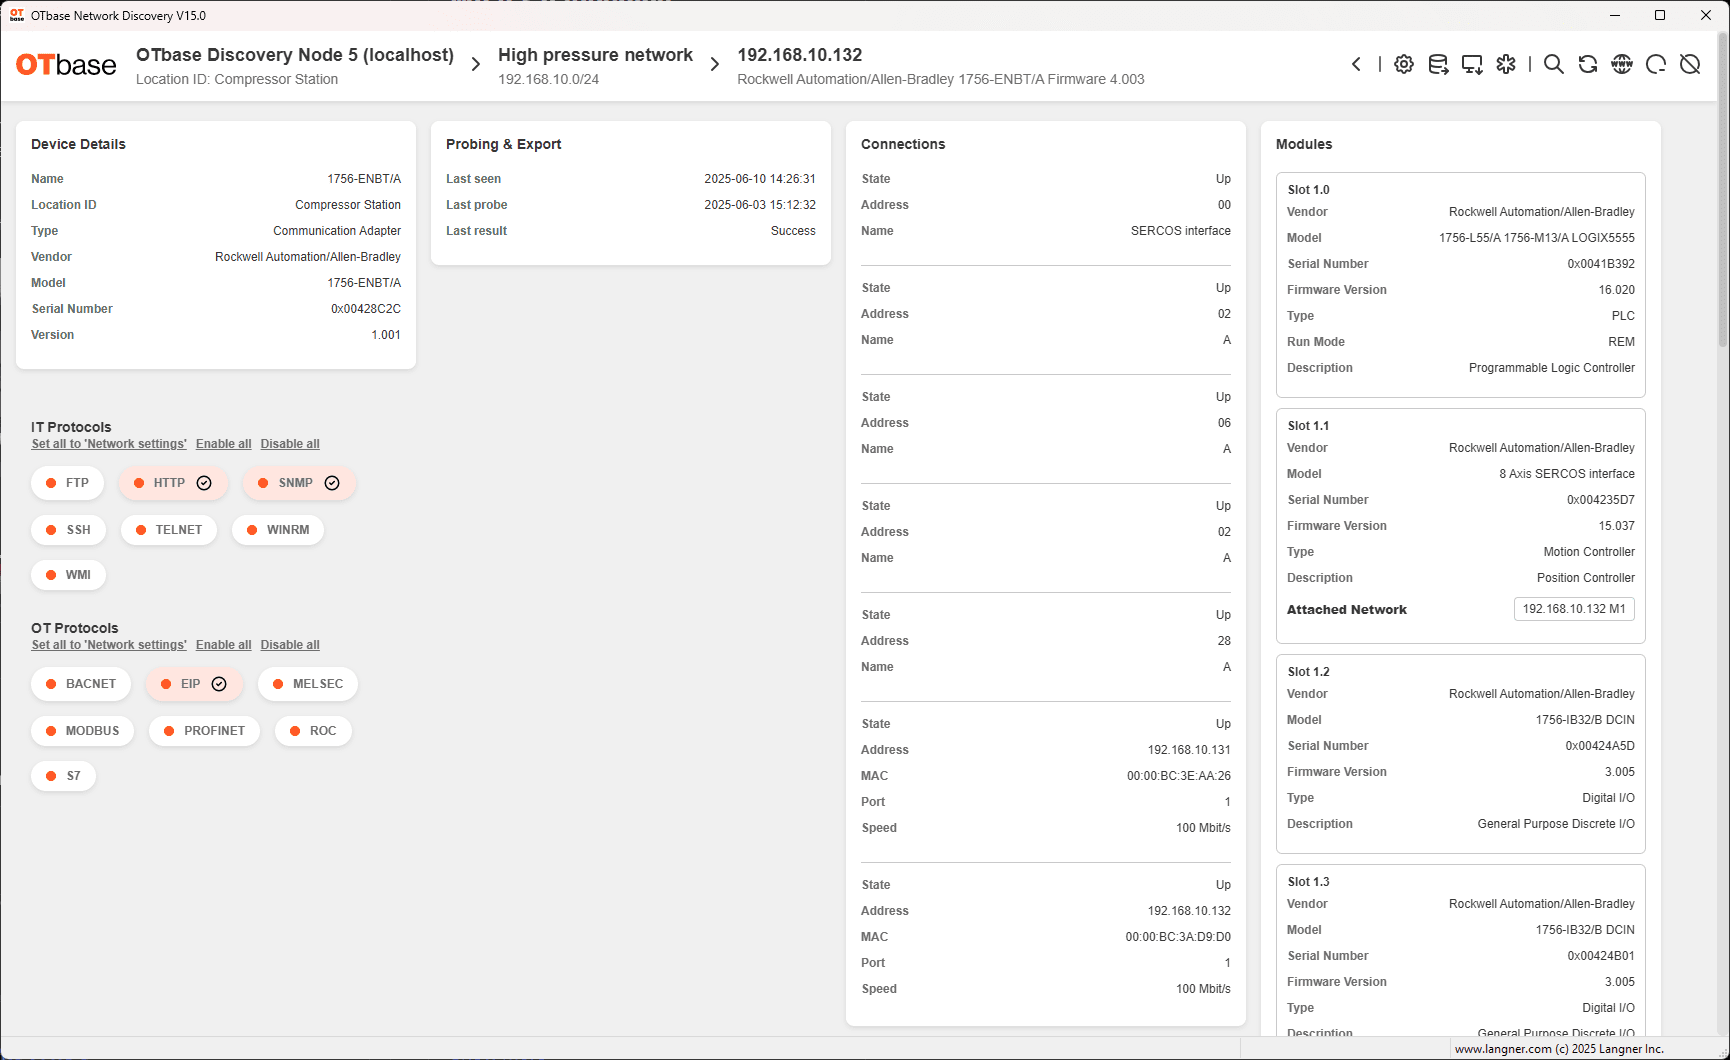Click the chevron after OTbase Discovery Node 5

(476, 65)
